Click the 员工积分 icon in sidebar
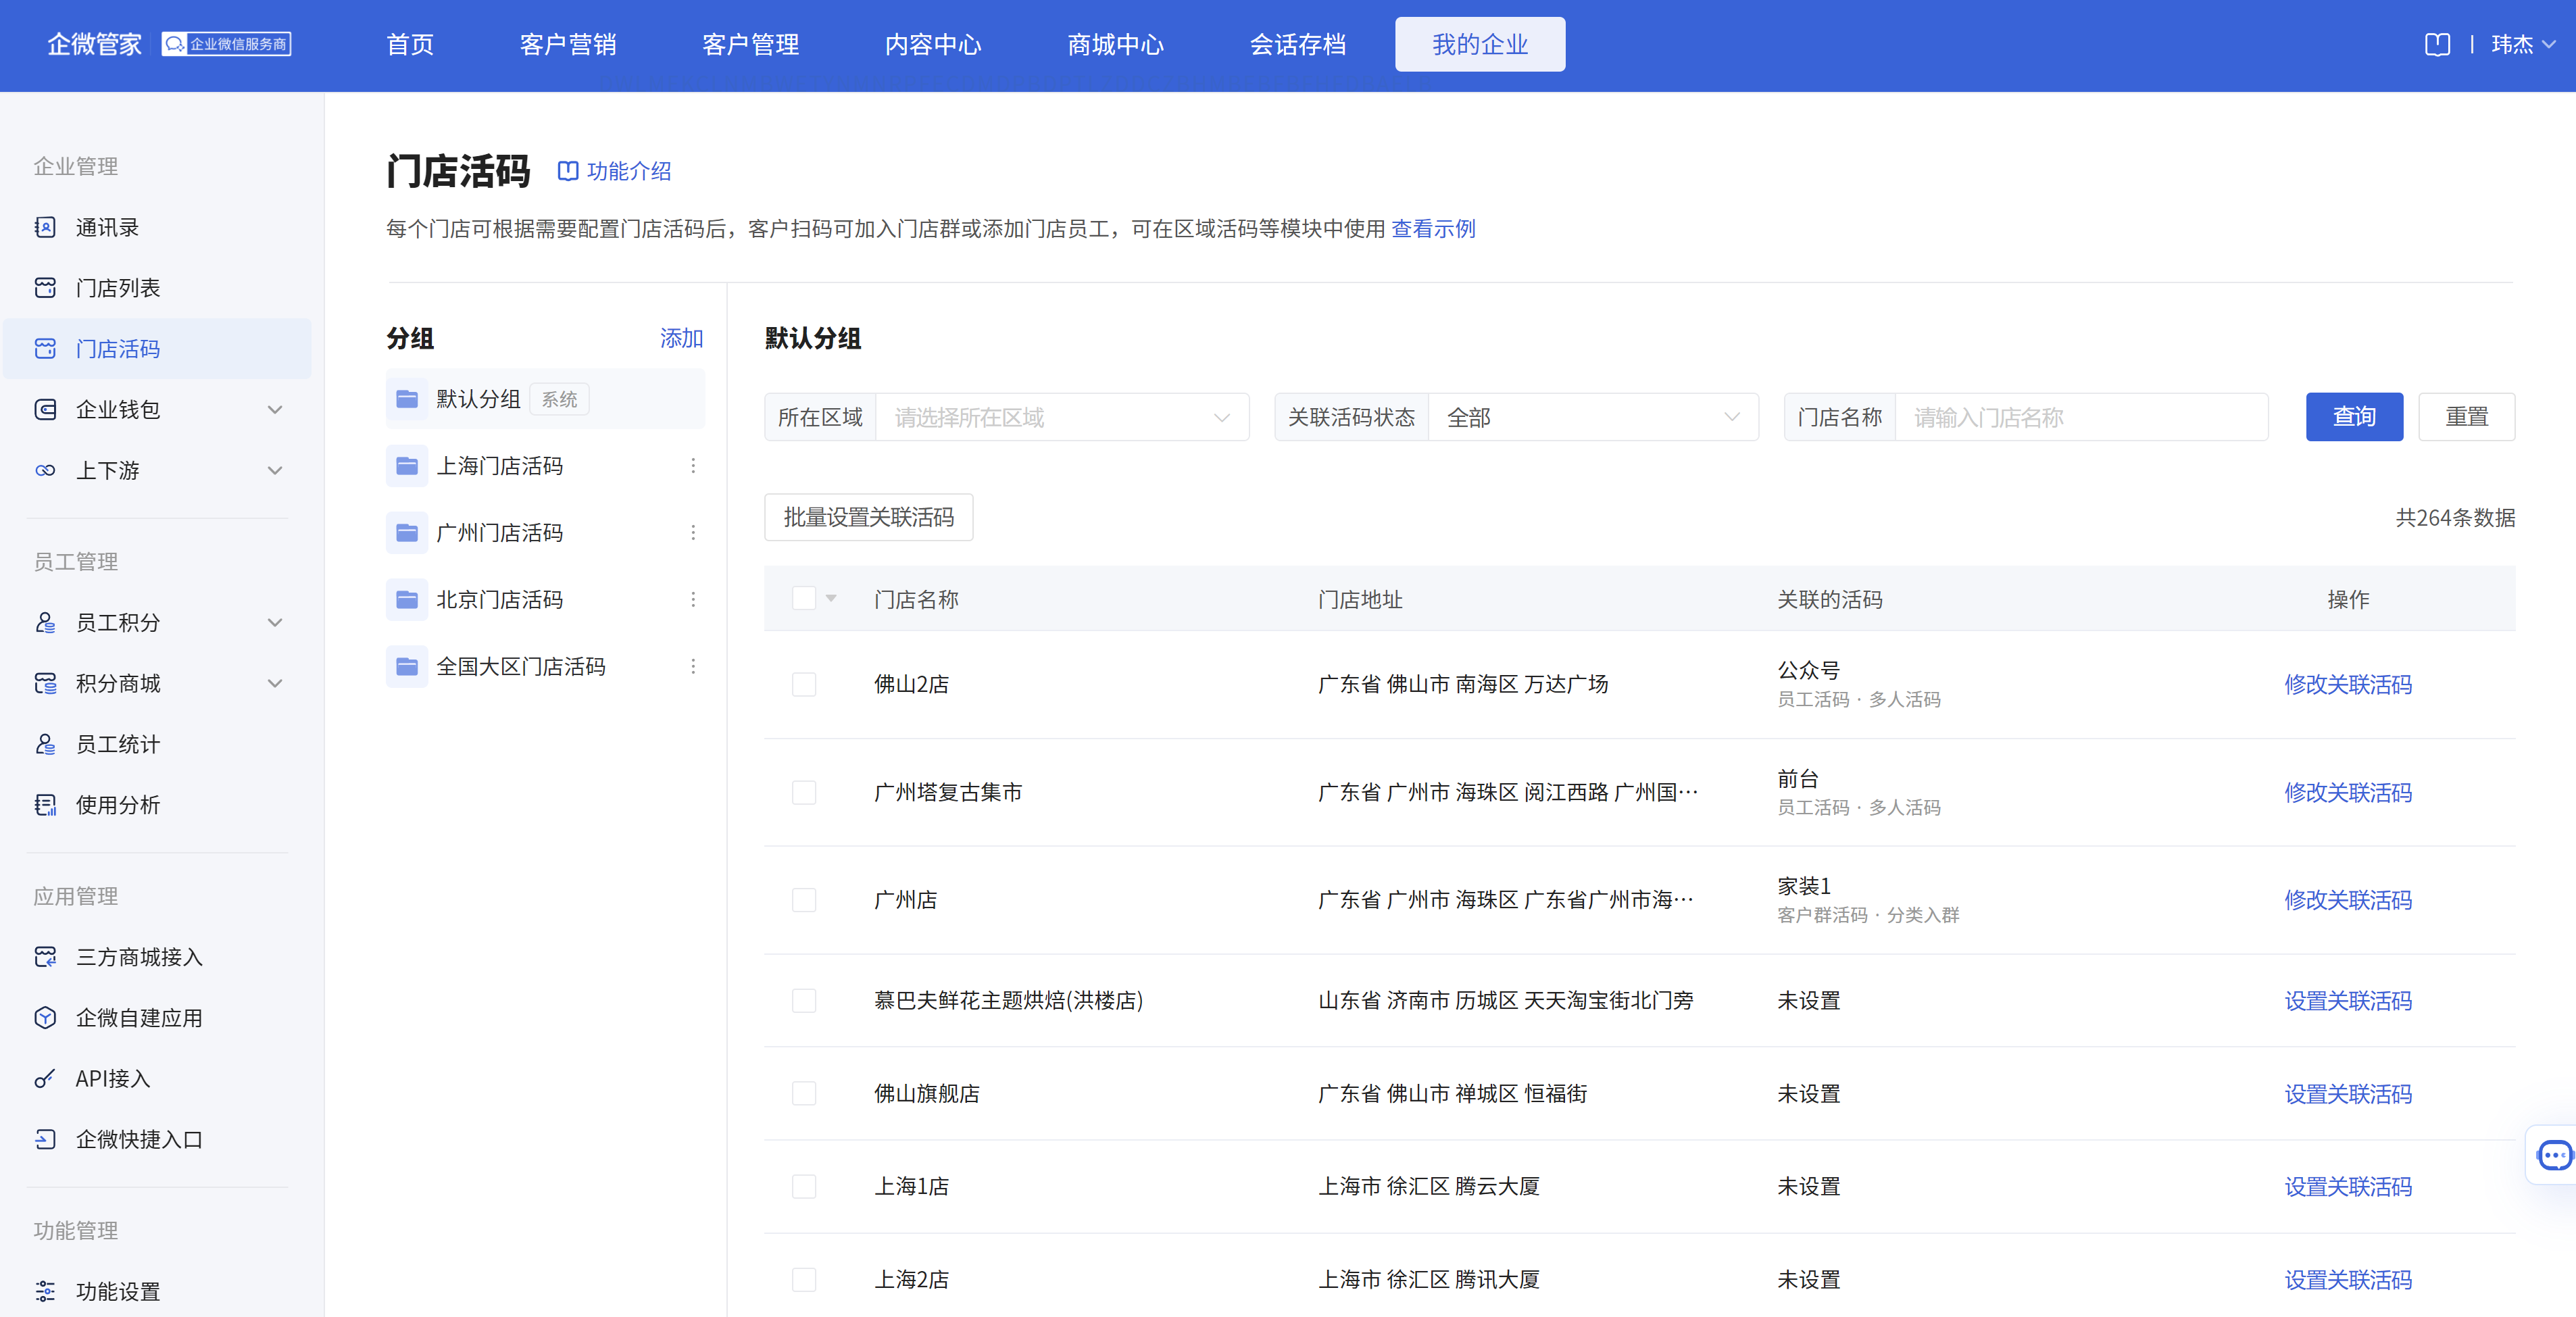This screenshot has width=2576, height=1317. click(x=45, y=622)
